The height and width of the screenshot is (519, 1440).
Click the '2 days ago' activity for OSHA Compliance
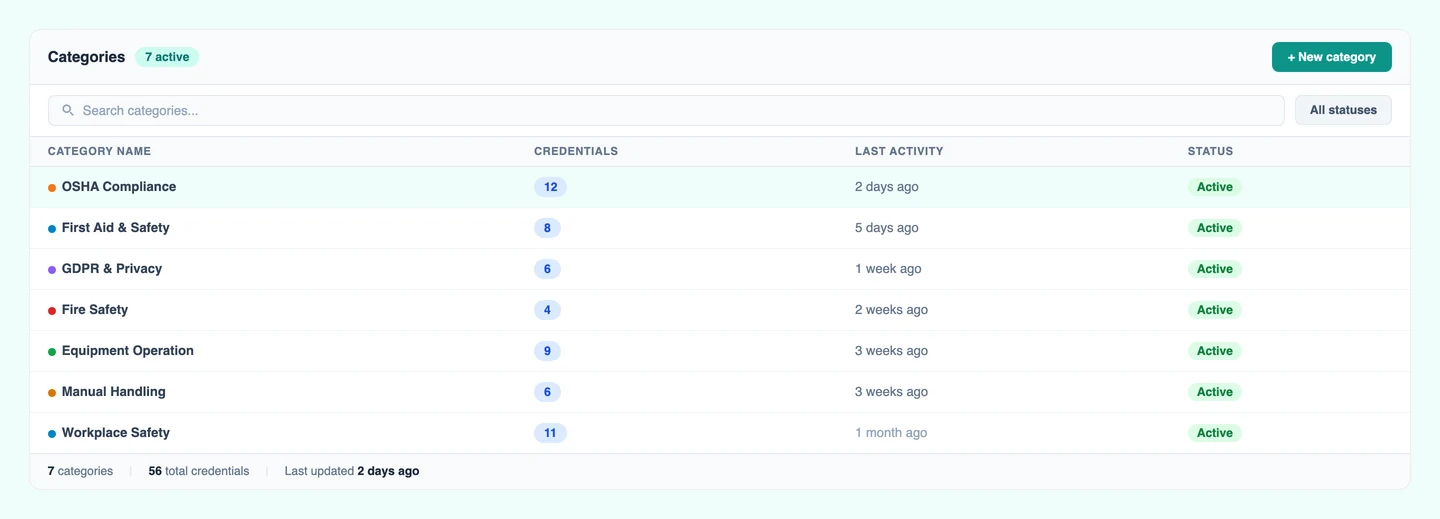point(887,187)
